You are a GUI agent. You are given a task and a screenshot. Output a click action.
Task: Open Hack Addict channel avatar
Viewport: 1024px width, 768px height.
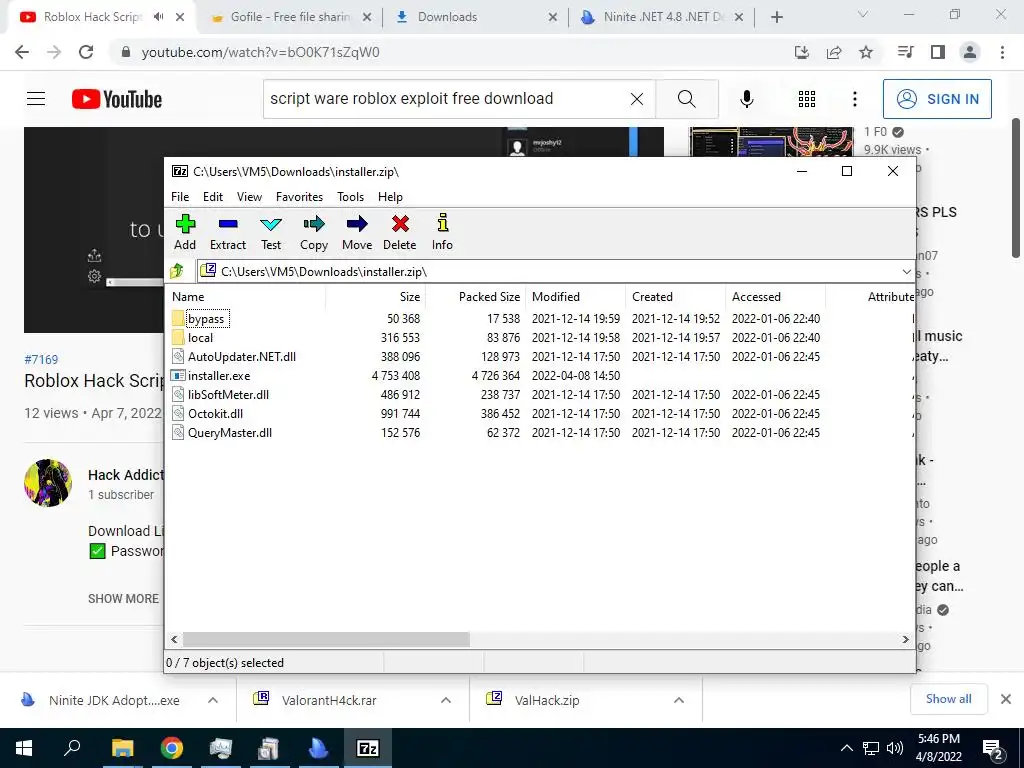click(x=48, y=483)
